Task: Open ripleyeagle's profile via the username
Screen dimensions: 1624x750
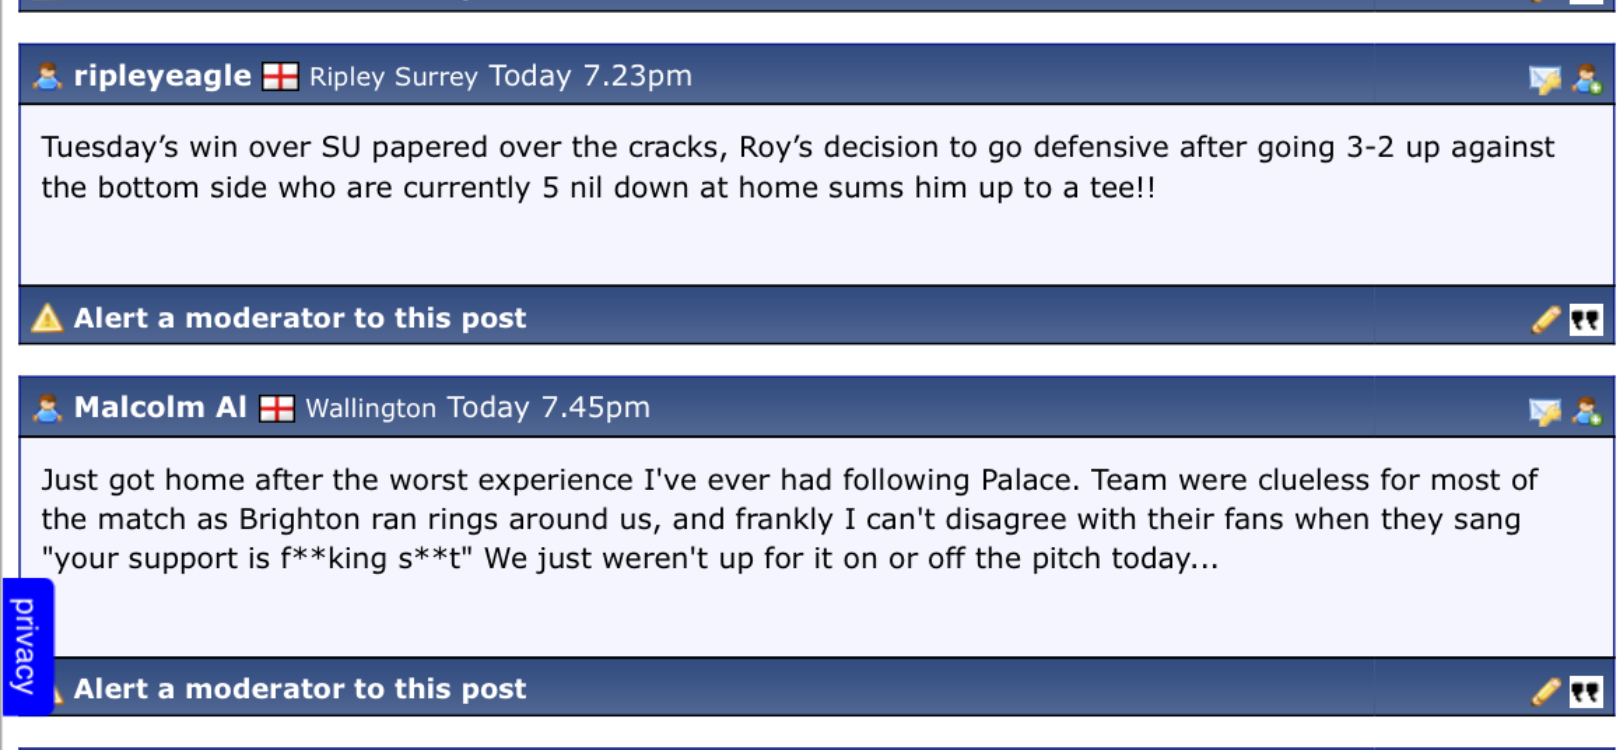Action: click(162, 76)
